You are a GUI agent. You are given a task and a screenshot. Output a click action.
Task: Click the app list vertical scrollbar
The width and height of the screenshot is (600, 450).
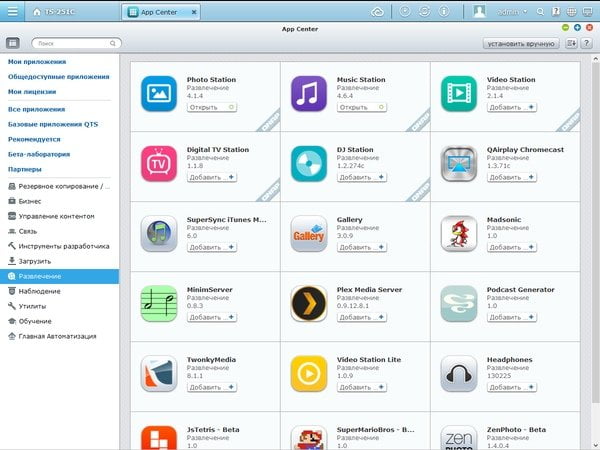pyautogui.click(x=595, y=233)
